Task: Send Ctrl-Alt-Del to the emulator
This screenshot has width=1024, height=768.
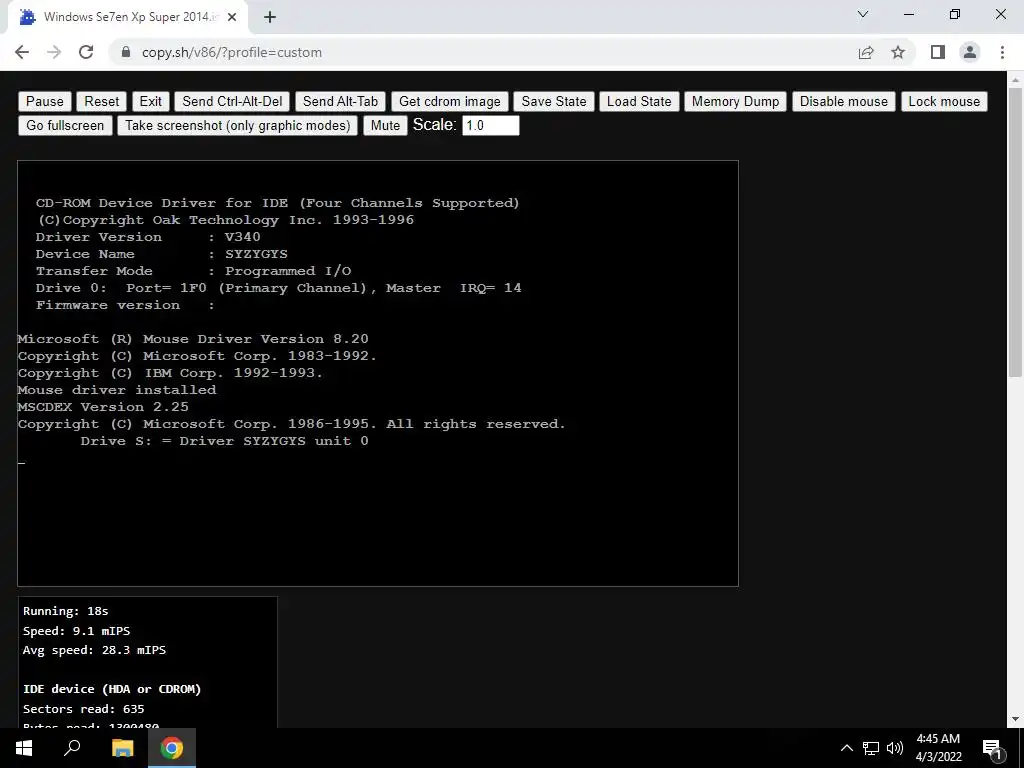Action: [232, 101]
